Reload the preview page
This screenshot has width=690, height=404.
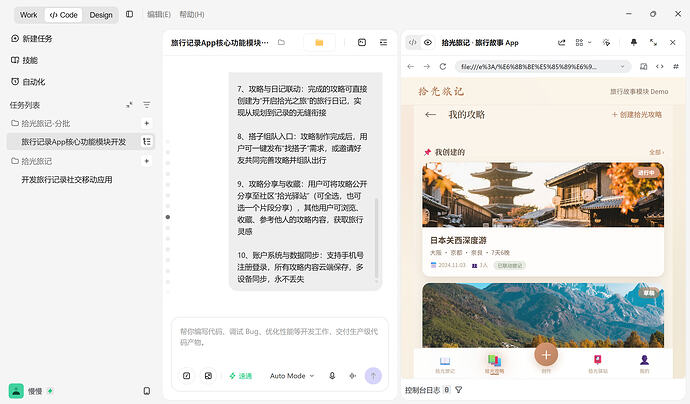(x=443, y=66)
